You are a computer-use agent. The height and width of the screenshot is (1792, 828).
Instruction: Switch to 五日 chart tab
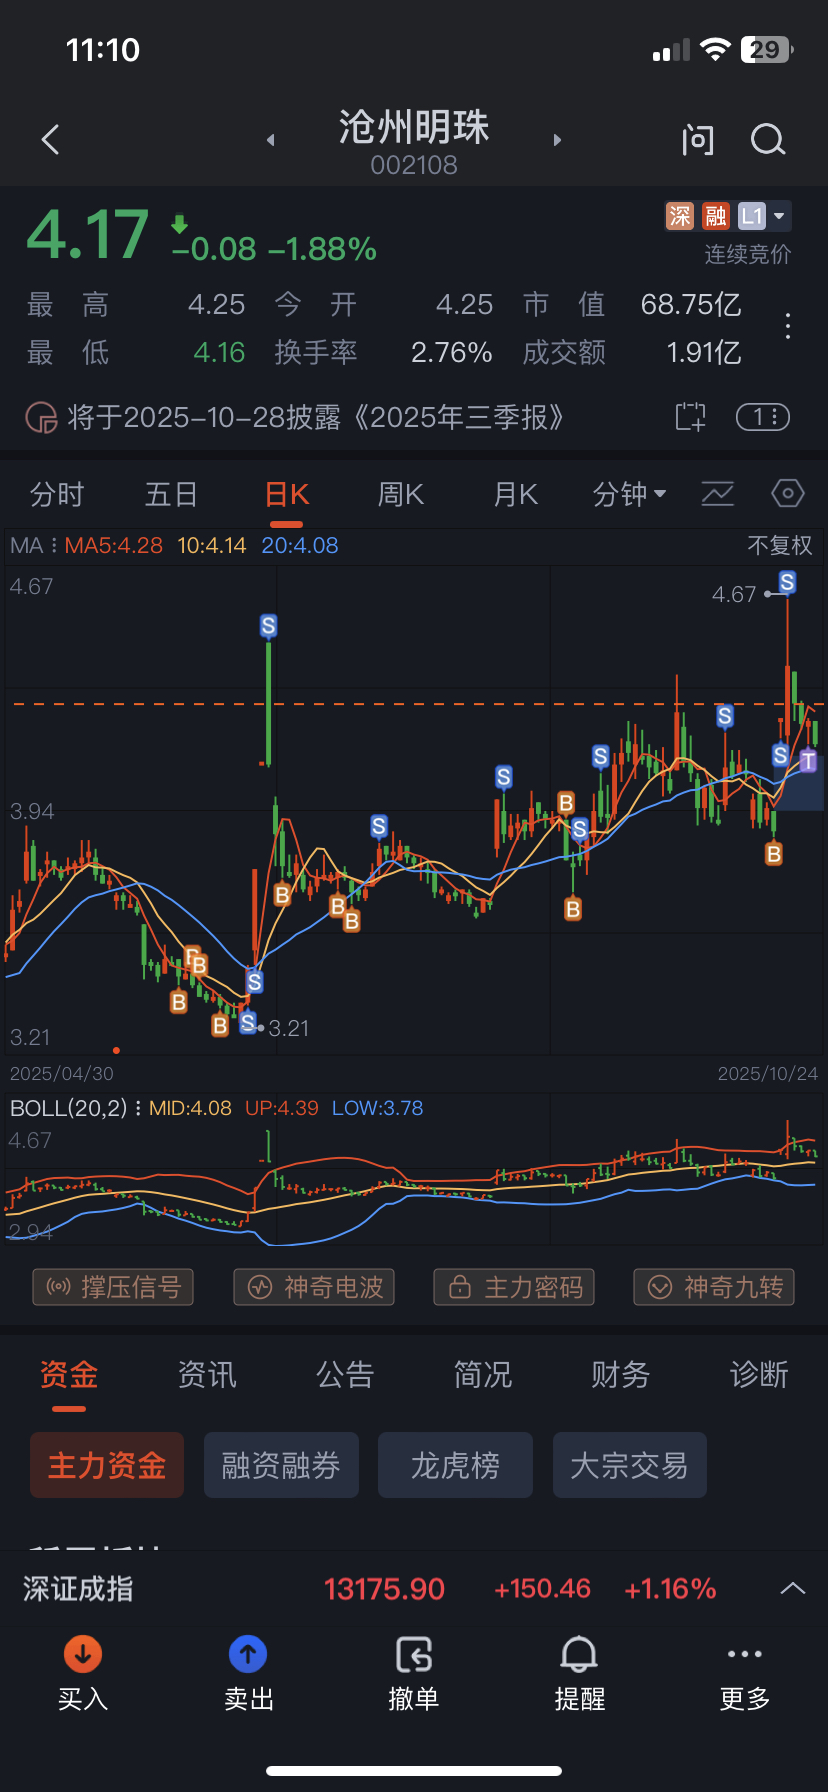(x=172, y=495)
